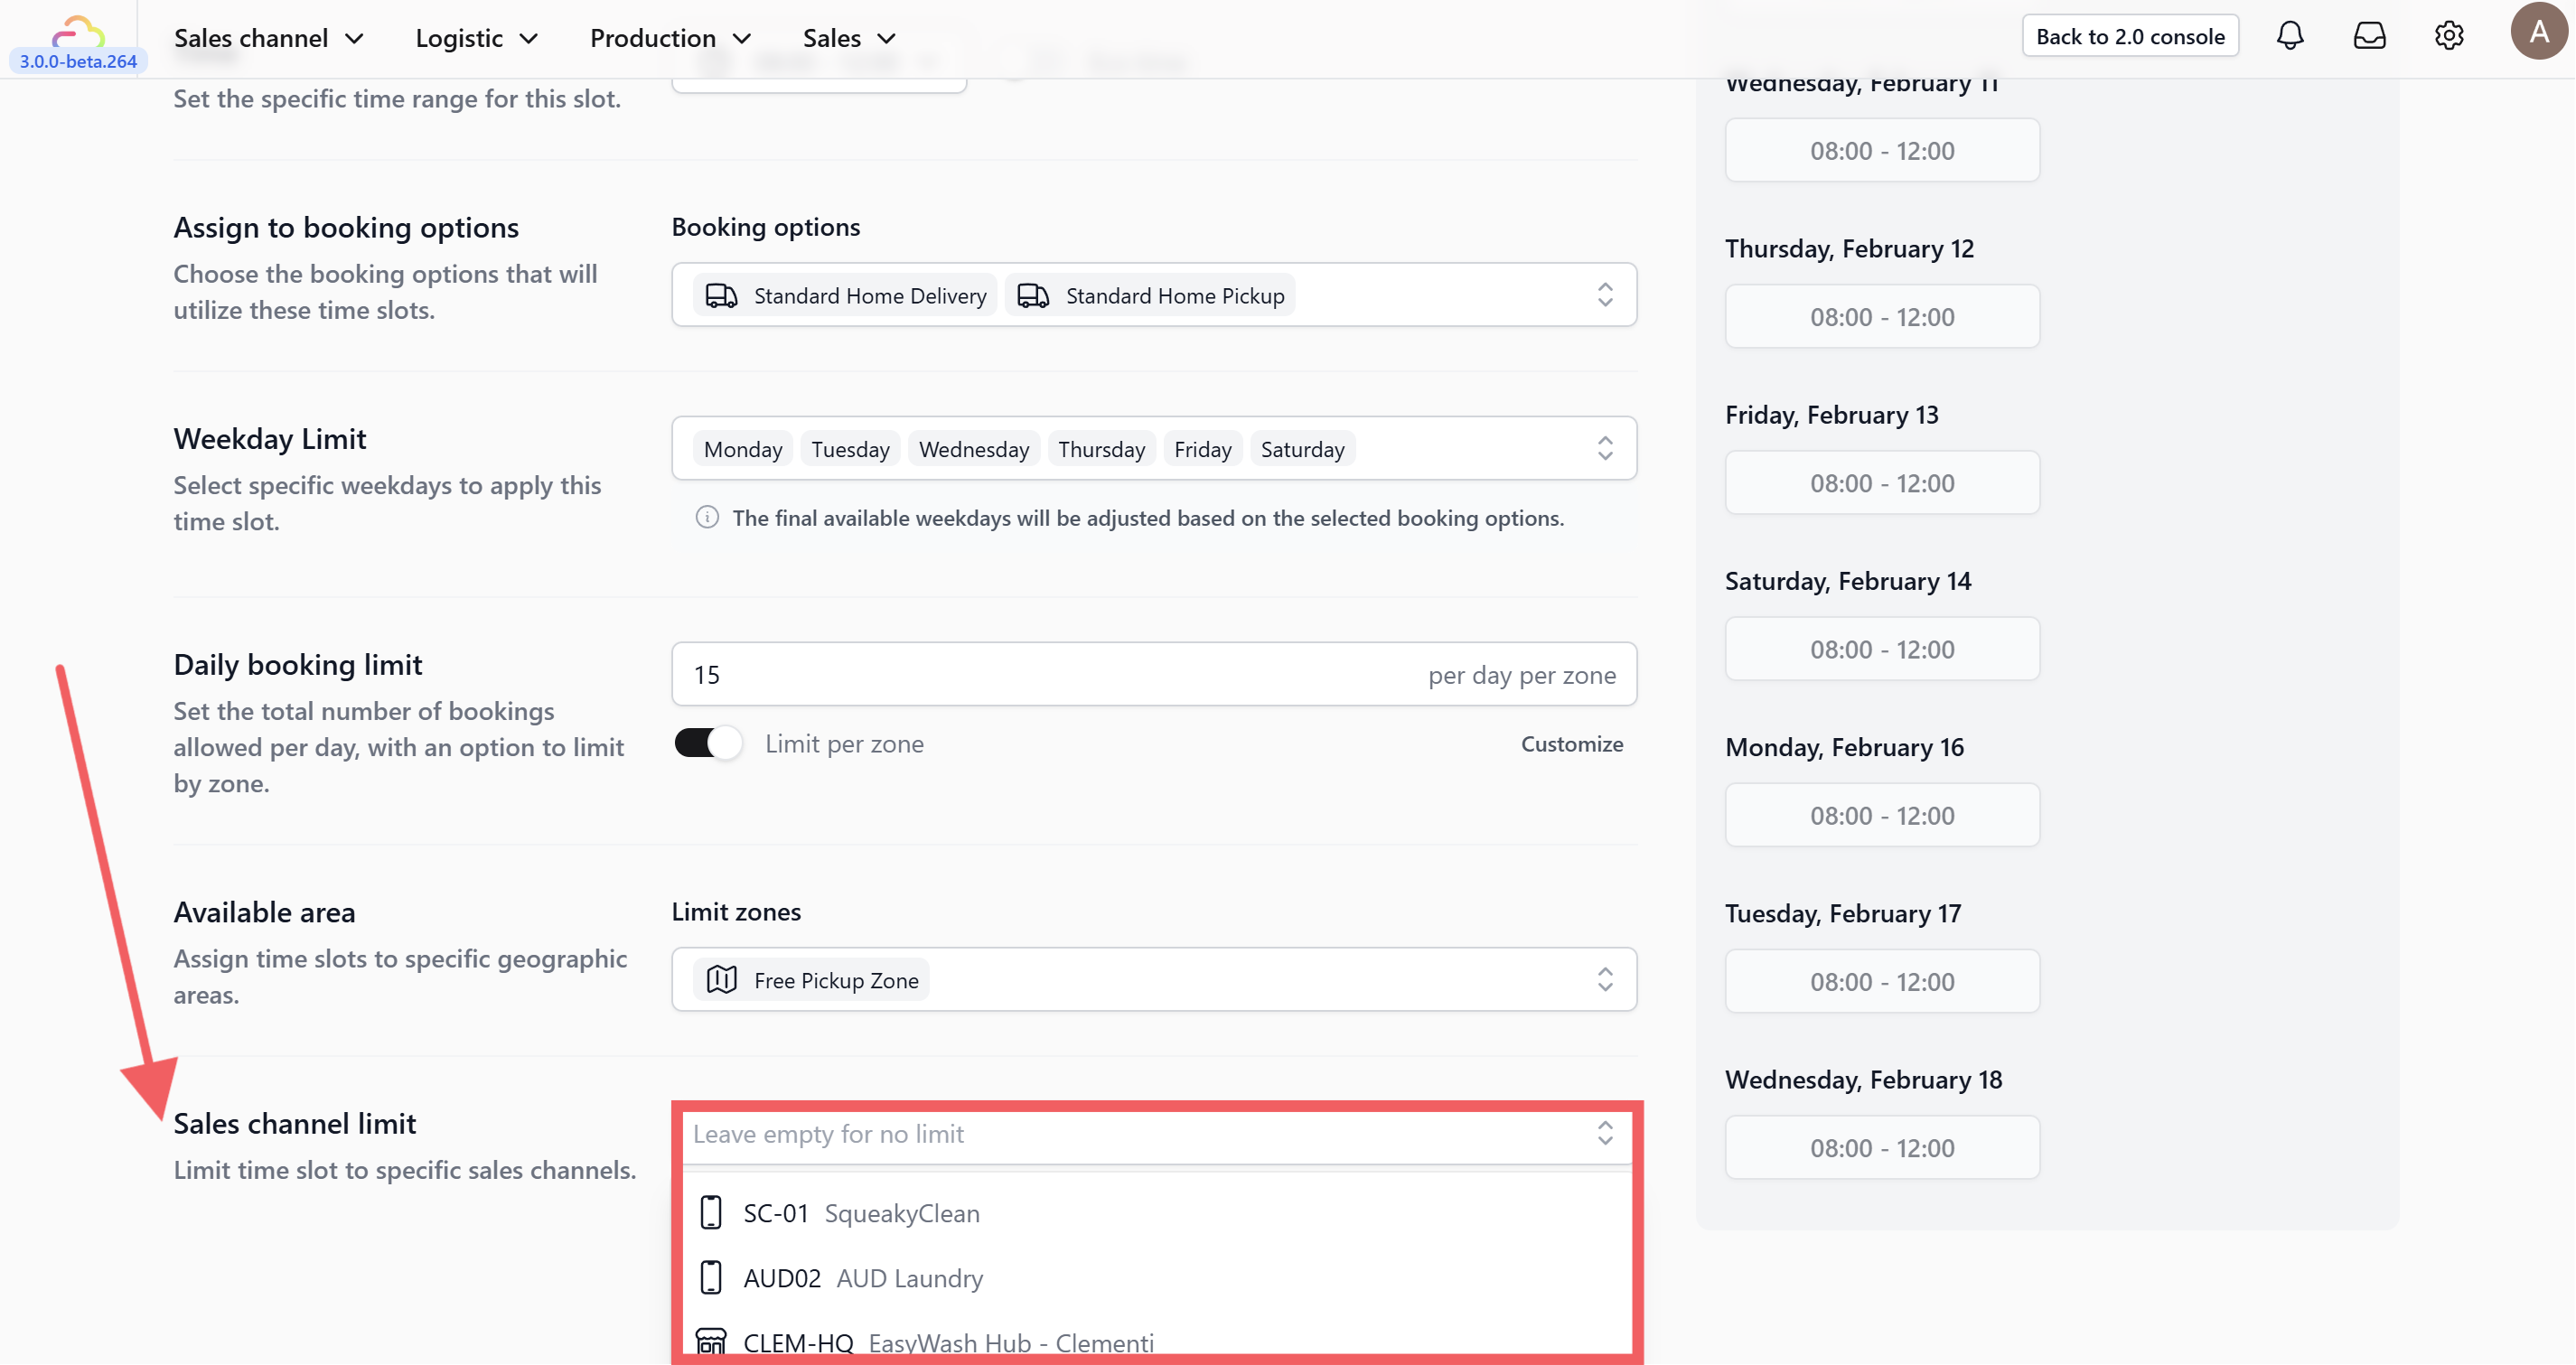The width and height of the screenshot is (2576, 1365).
Task: Select AUD02 AUD Laundry option
Action: (x=863, y=1278)
